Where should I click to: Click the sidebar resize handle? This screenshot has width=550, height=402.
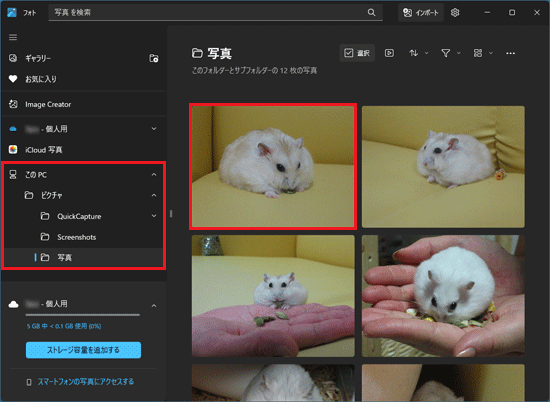click(171, 213)
